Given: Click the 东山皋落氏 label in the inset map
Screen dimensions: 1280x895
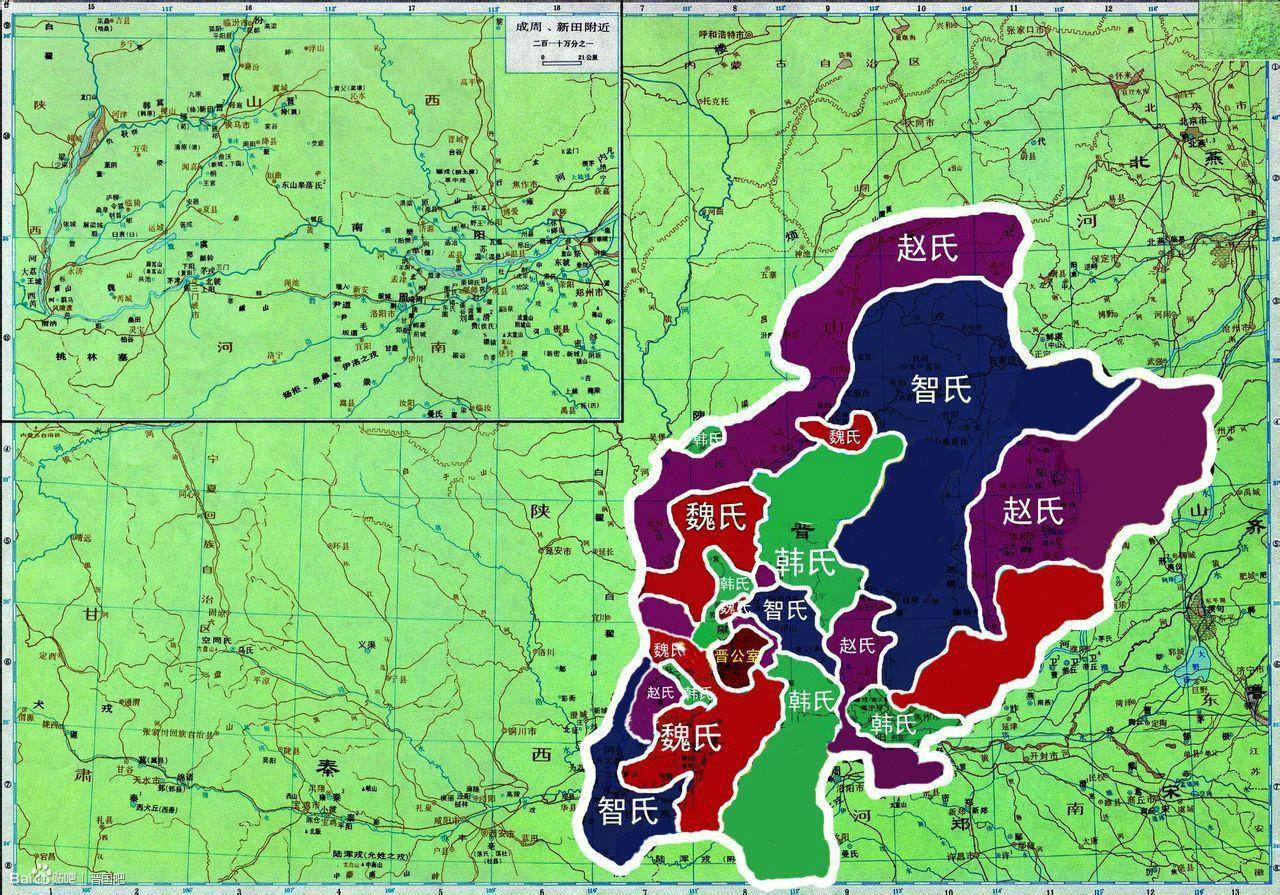Looking at the screenshot, I should tap(302, 184).
